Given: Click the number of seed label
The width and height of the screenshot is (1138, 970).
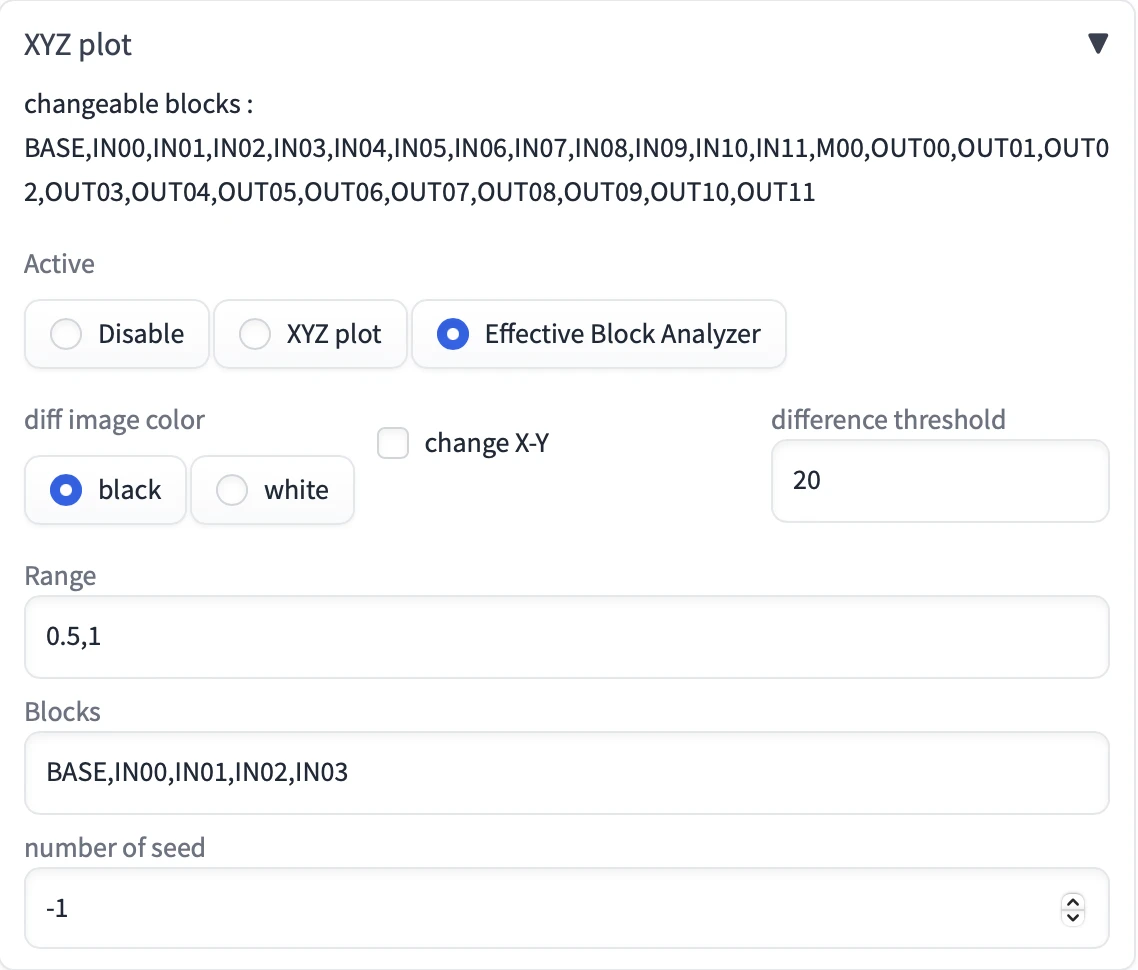Looking at the screenshot, I should click(x=114, y=848).
